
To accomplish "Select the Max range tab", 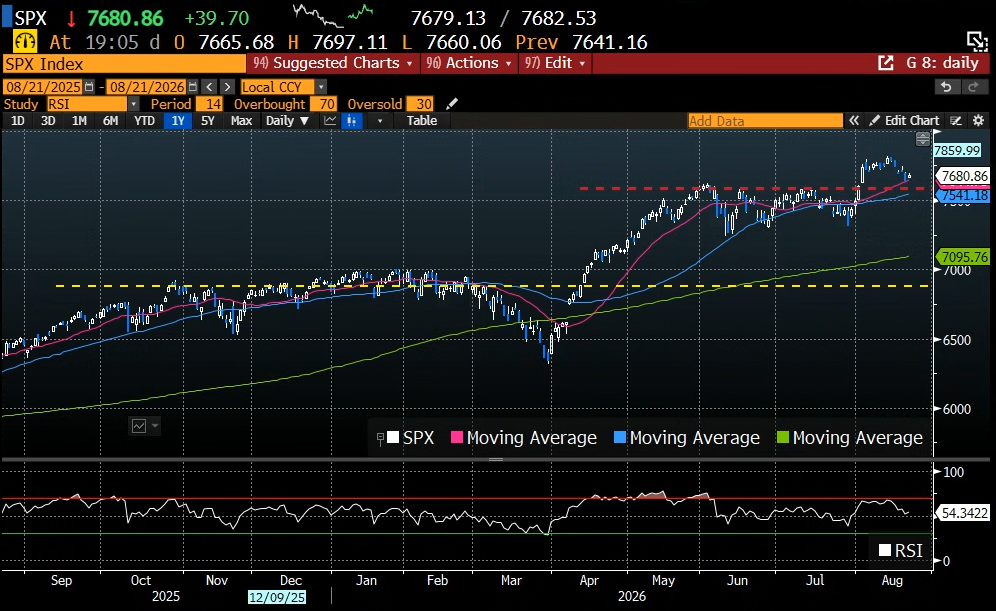I will click(241, 121).
